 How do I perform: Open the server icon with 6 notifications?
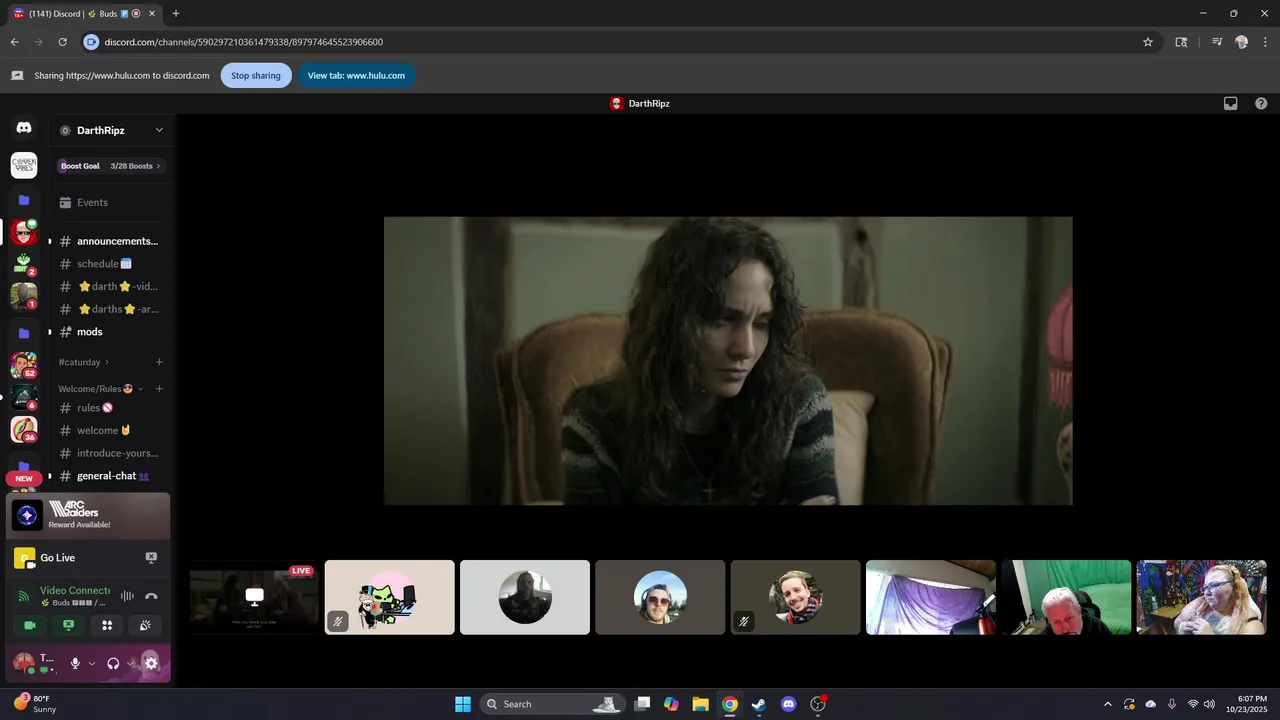tap(24, 397)
